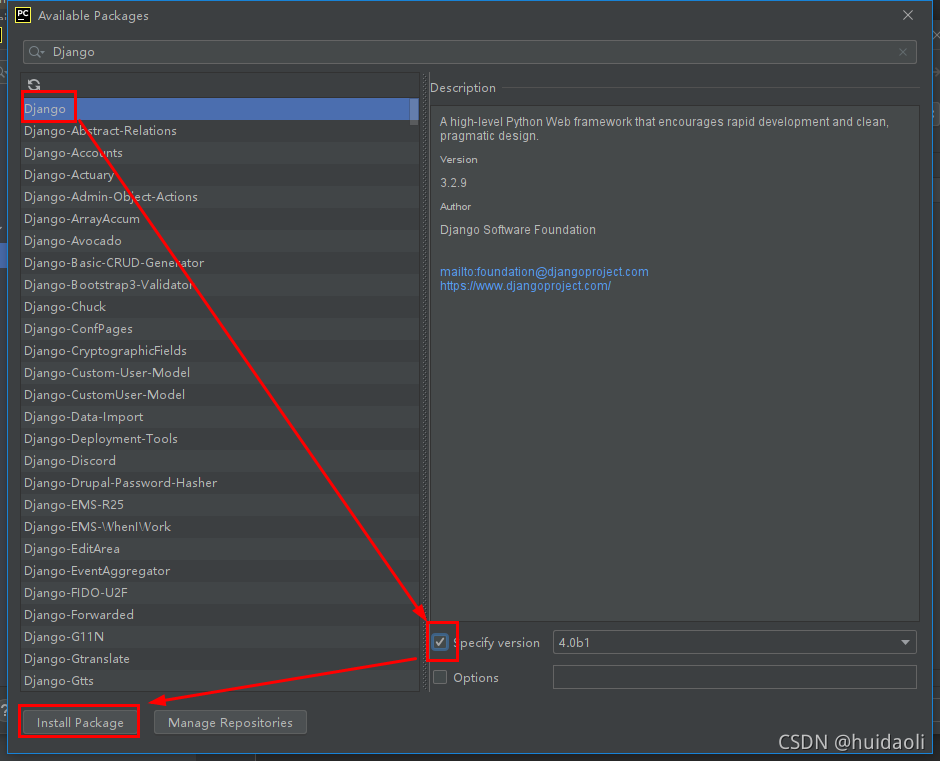The height and width of the screenshot is (761, 940).
Task: Click the Manage Repositories button
Action: [x=230, y=722]
